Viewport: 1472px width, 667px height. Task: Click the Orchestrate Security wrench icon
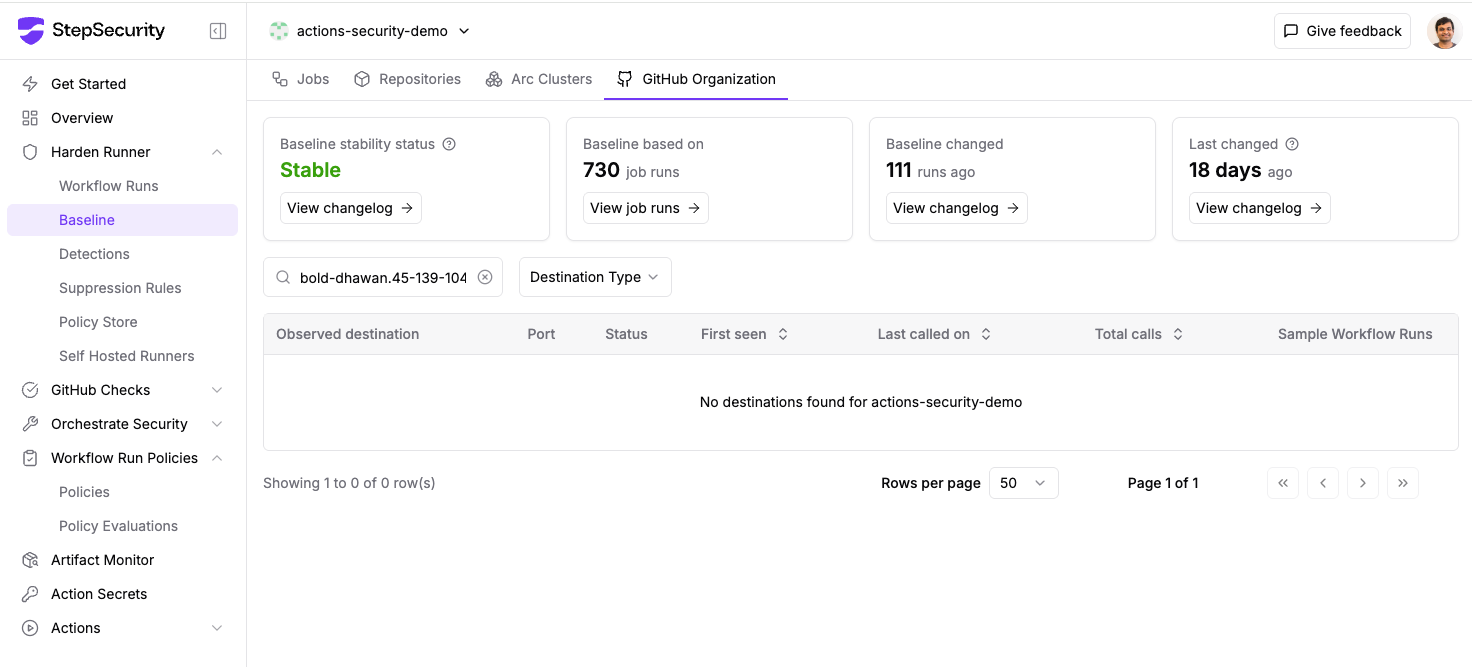pos(30,424)
